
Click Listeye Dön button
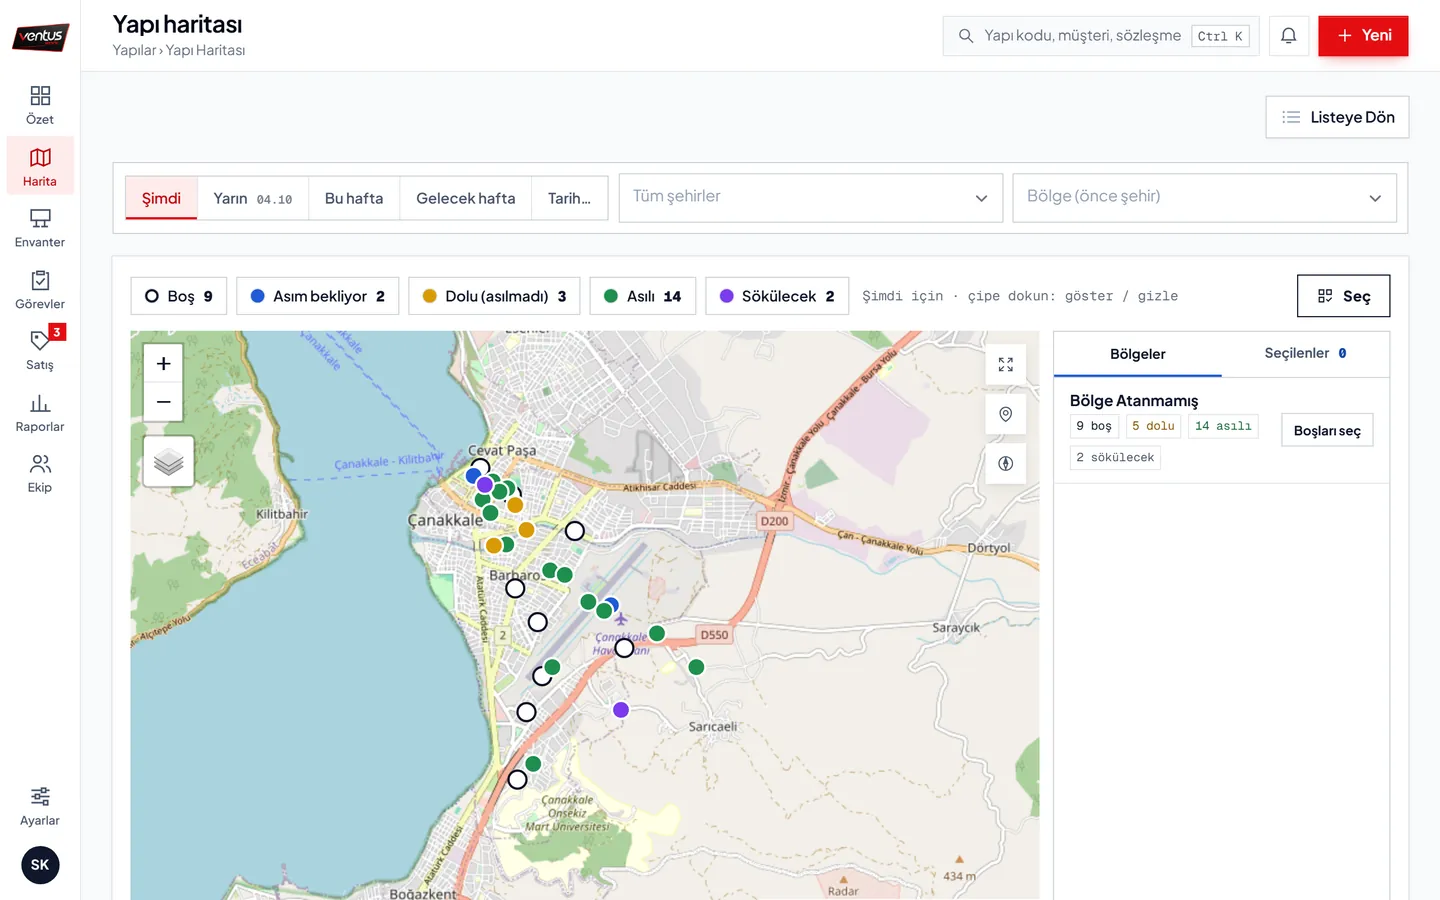tap(1337, 117)
